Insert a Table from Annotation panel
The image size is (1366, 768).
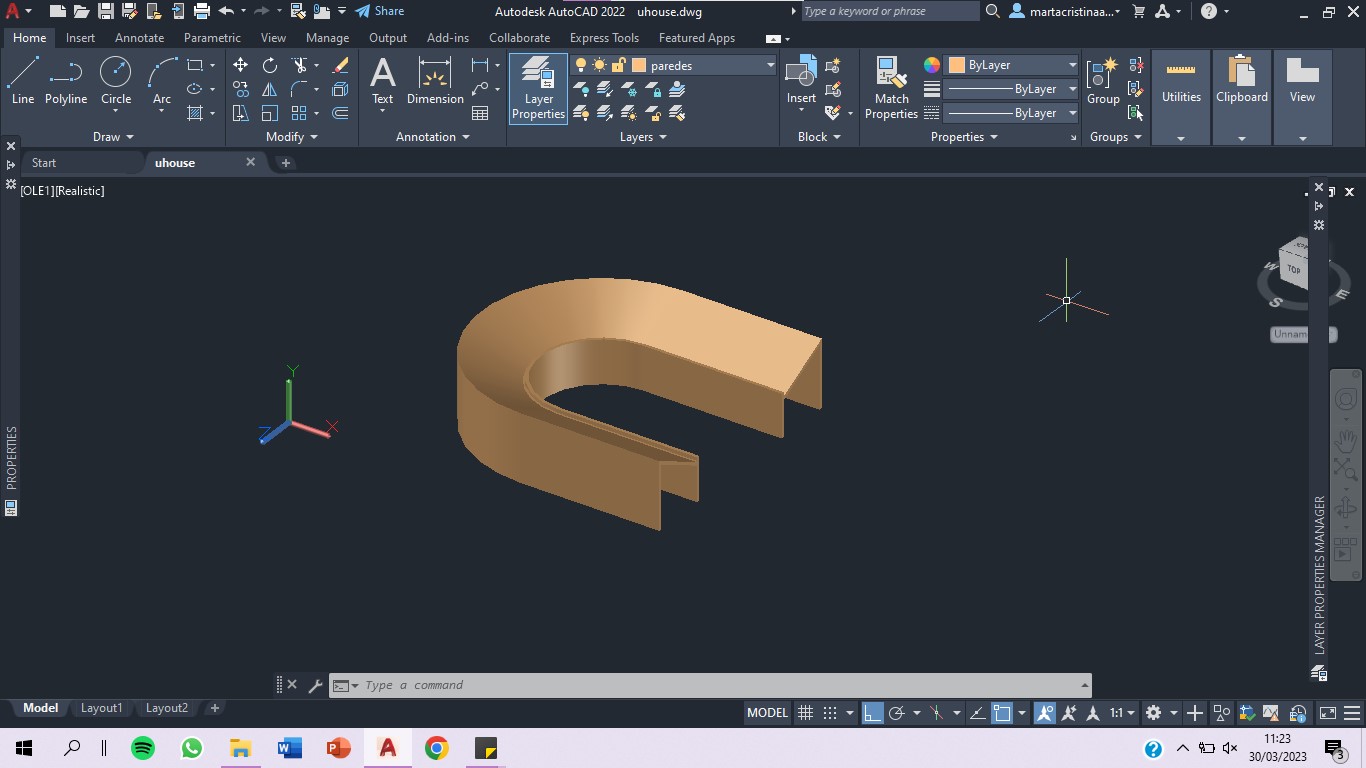click(480, 113)
